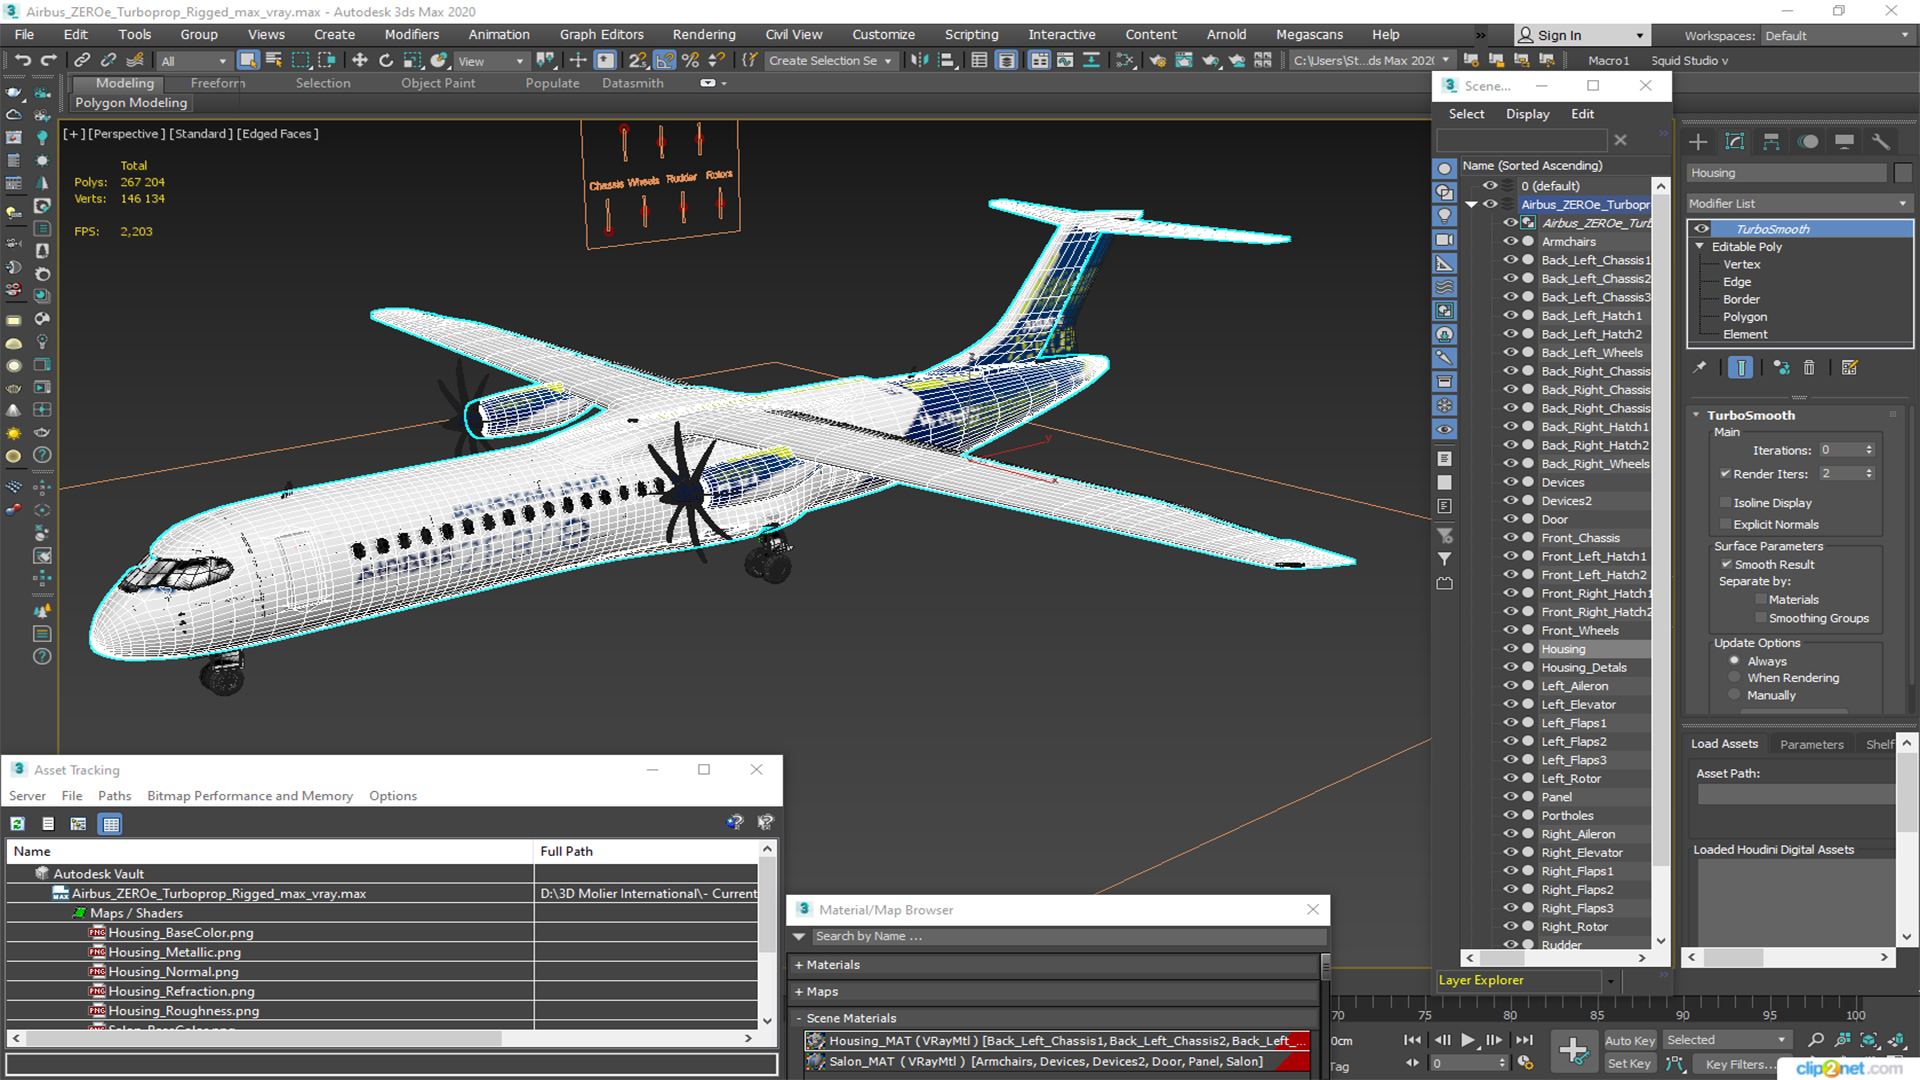Click the Undo arrow icon
Image resolution: width=1920 pixels, height=1080 pixels.
click(22, 61)
